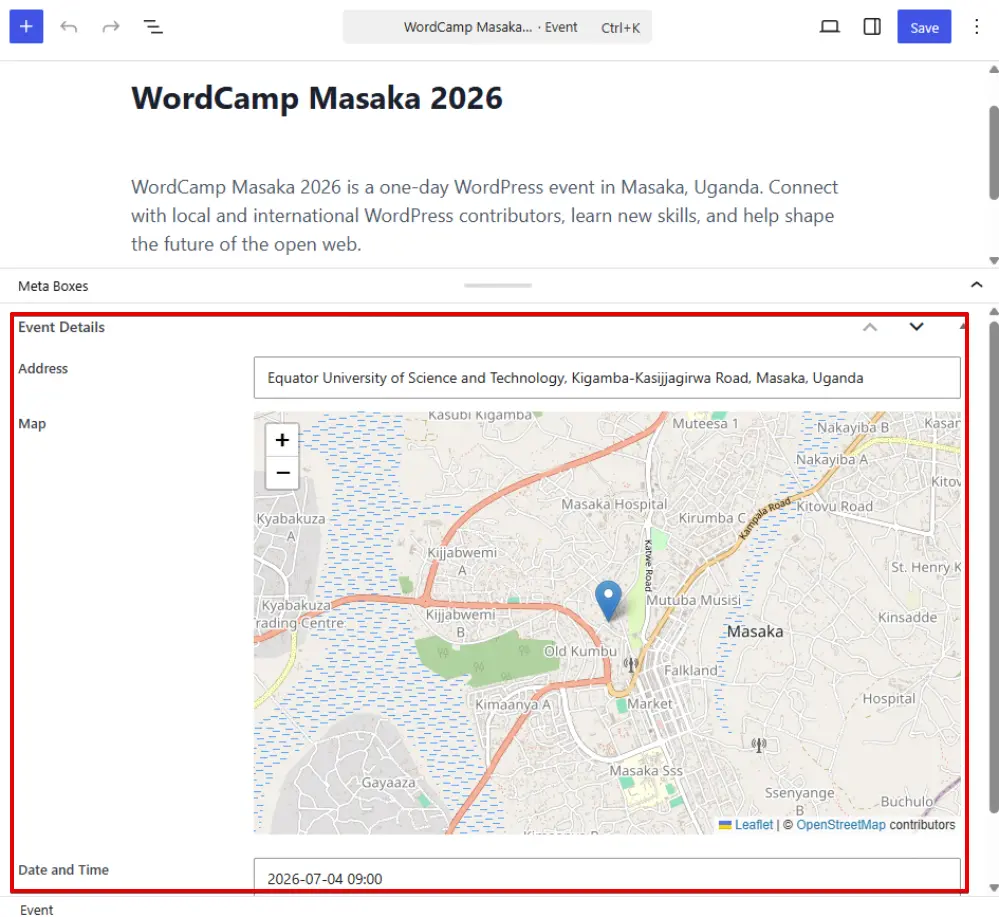The image size is (999, 917).
Task: Open the block inserter plus button
Action: 26,27
